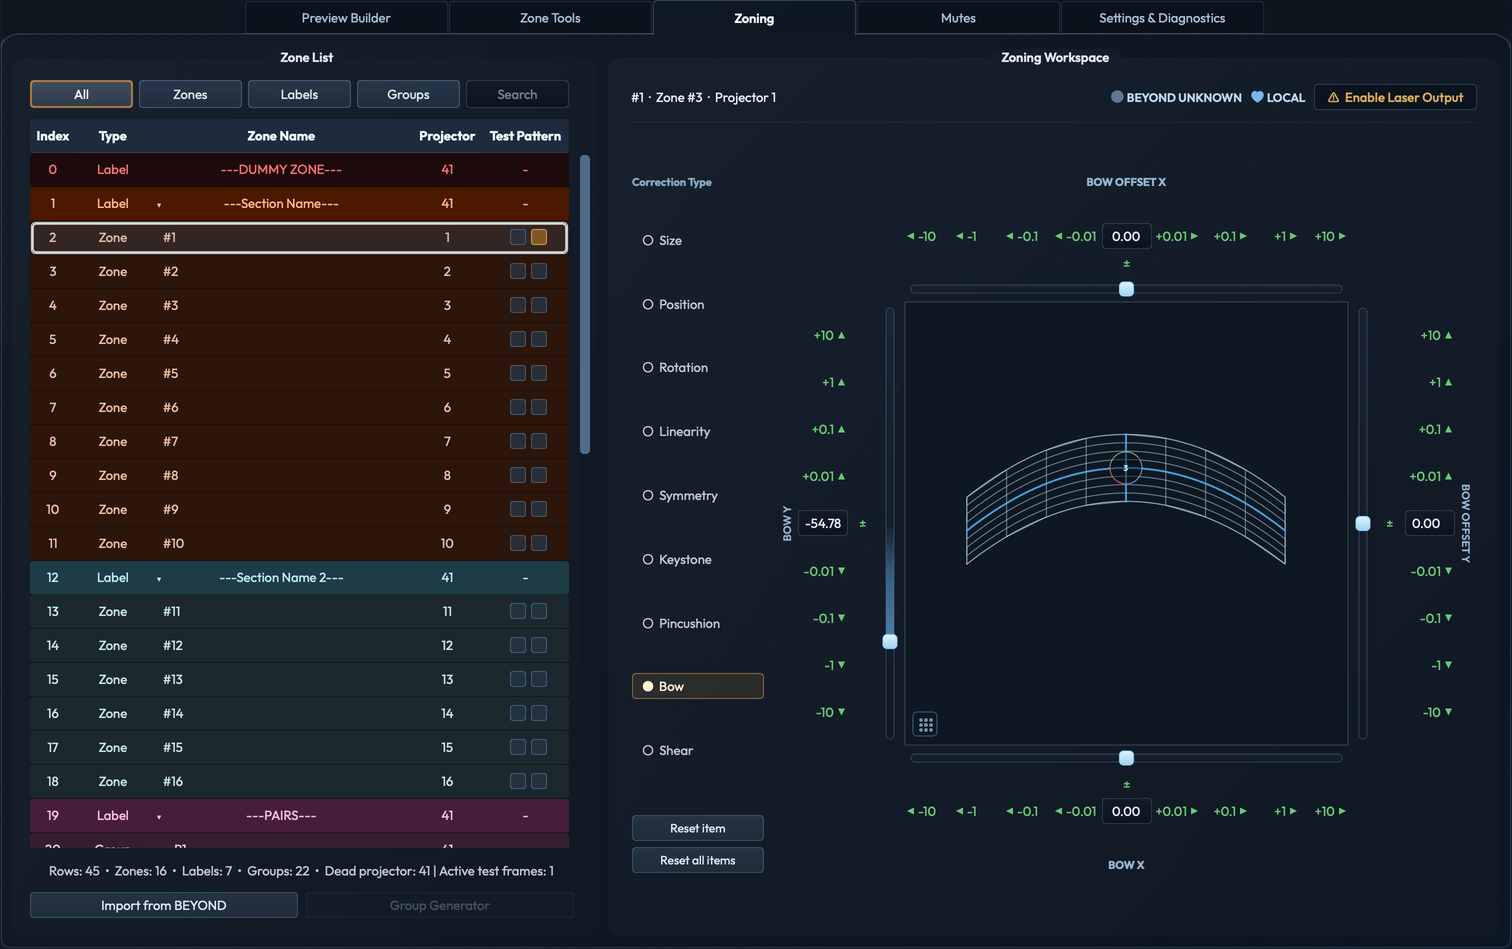Select the ---DUMMY ZONE--- label row
1512x949 pixels.
point(299,169)
